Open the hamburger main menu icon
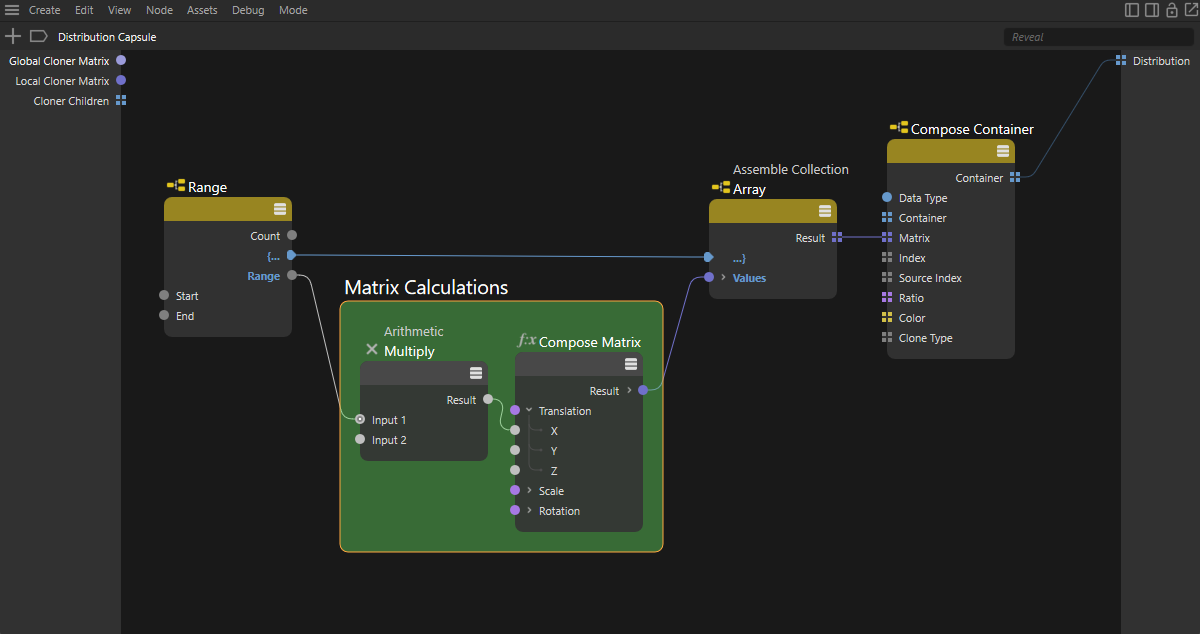The height and width of the screenshot is (634, 1200). (12, 10)
